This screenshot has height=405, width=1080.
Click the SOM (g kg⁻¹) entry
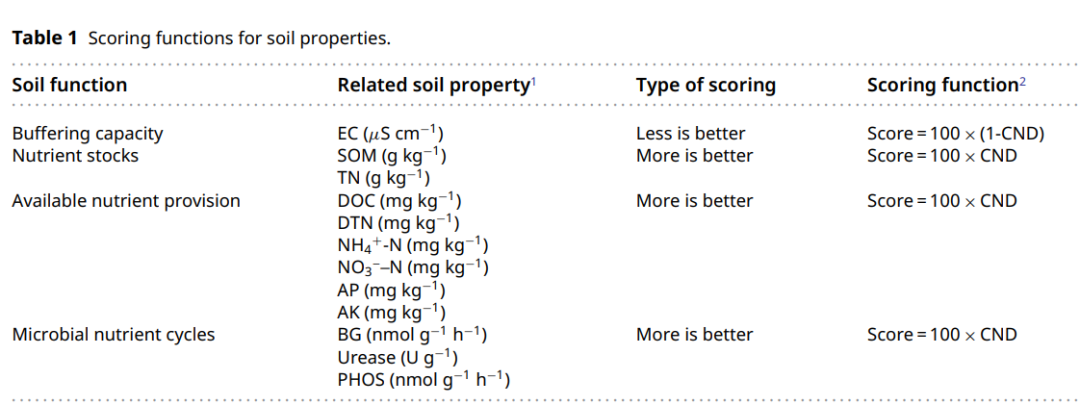392,156
